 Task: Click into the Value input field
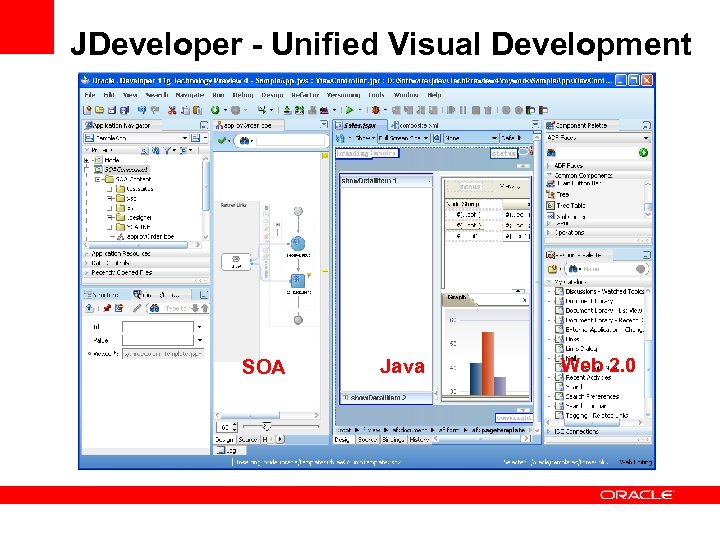pyautogui.click(x=158, y=340)
